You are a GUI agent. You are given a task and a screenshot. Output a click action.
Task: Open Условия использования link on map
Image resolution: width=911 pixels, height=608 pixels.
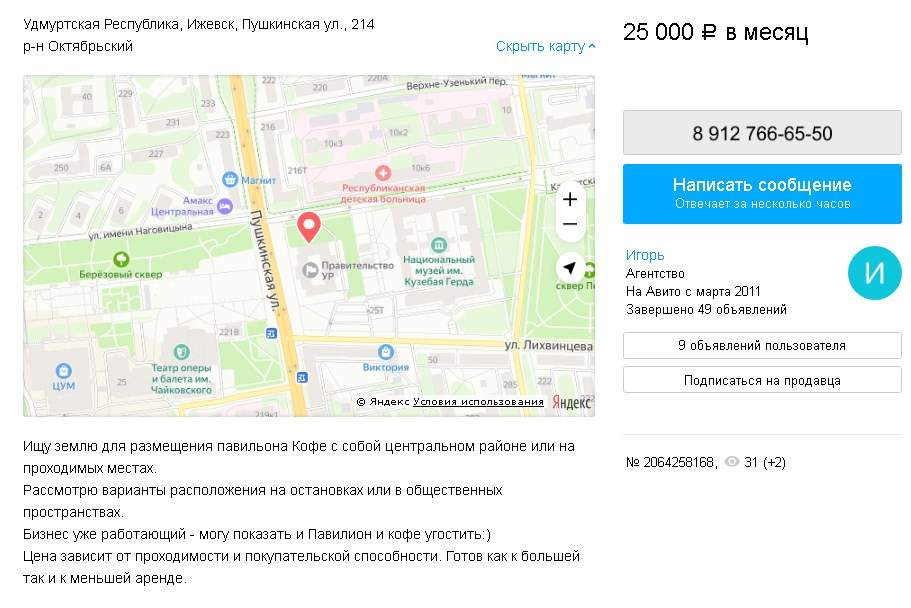pos(478,402)
